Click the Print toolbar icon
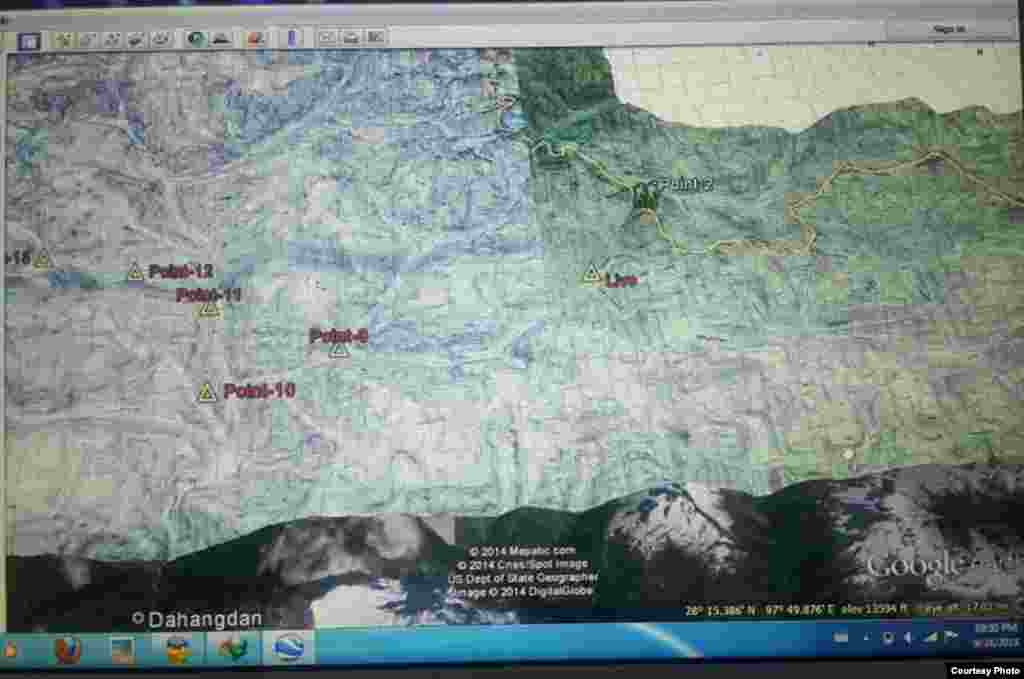Viewport: 1024px width, 679px height. (350, 39)
